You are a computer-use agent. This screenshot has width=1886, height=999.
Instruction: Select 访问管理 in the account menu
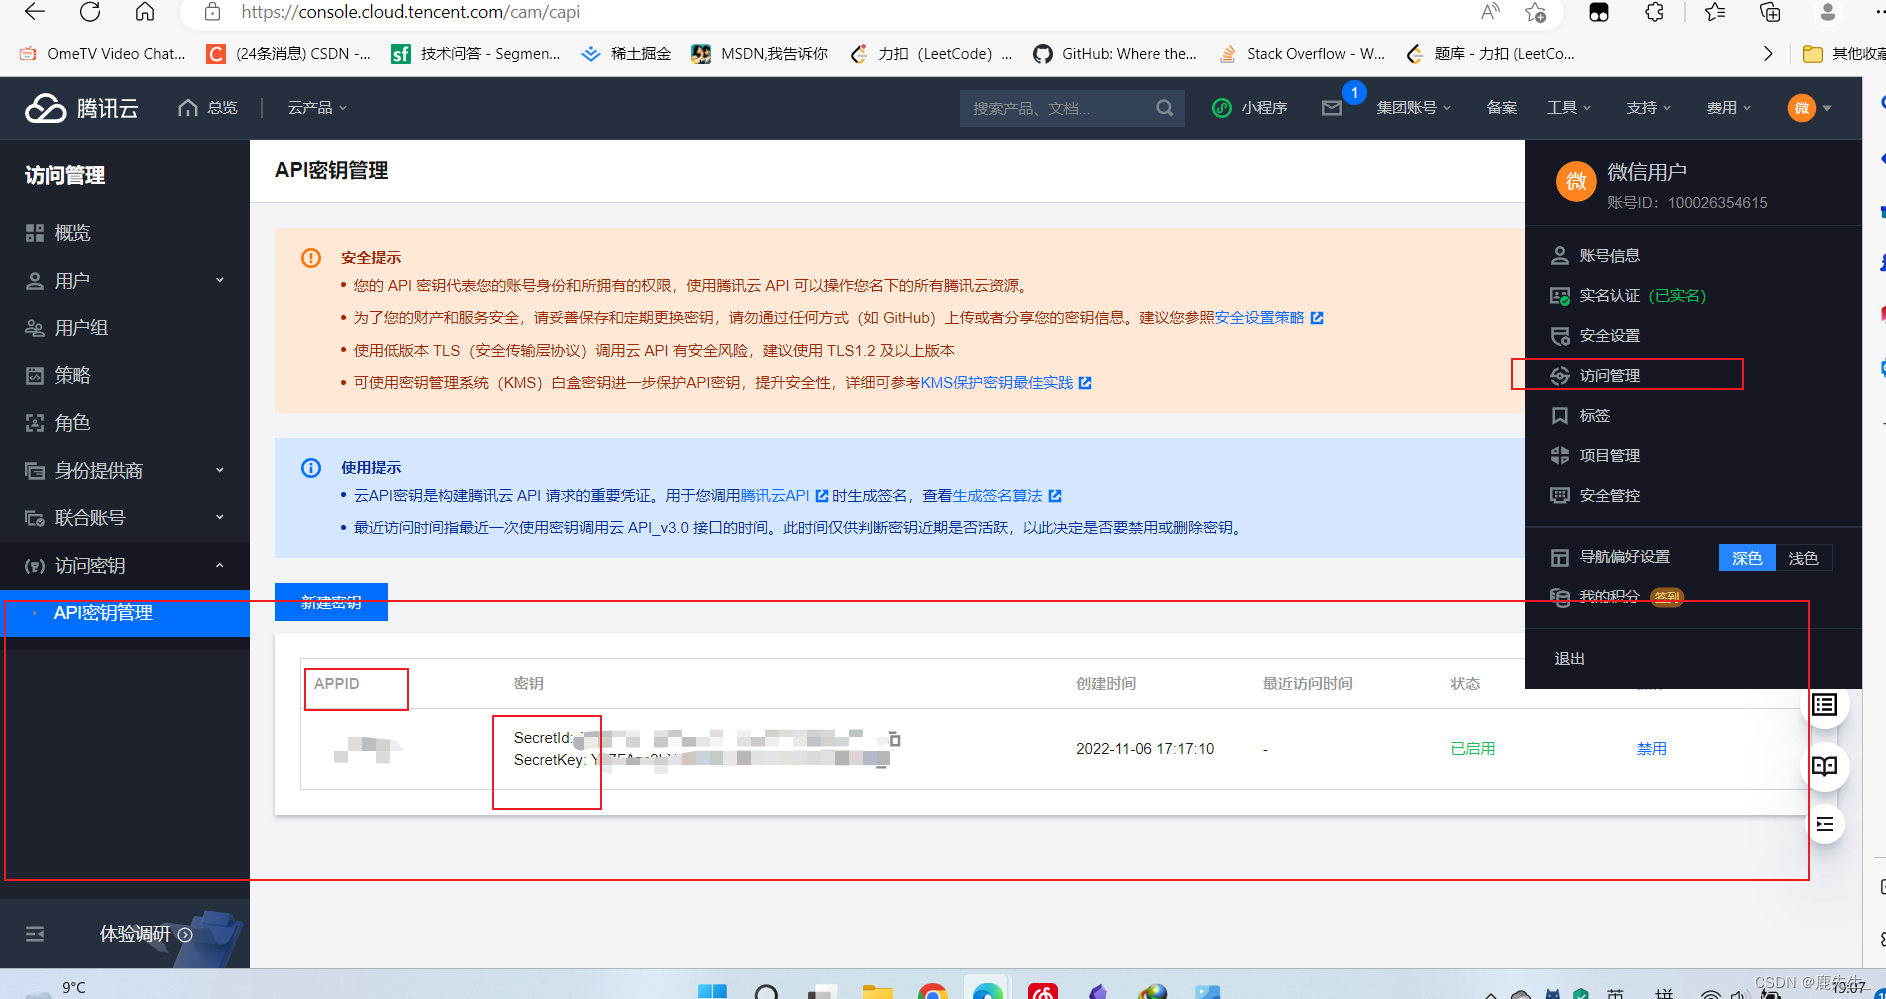pos(1609,375)
